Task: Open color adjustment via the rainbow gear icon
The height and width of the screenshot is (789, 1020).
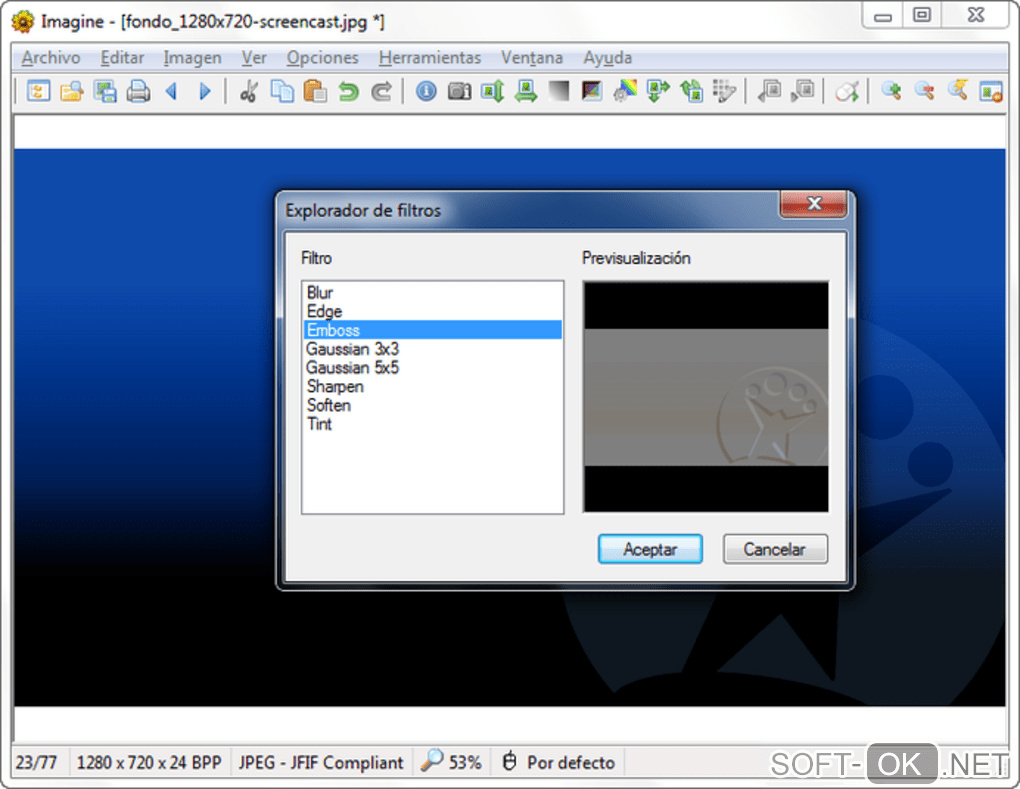Action: (x=625, y=91)
